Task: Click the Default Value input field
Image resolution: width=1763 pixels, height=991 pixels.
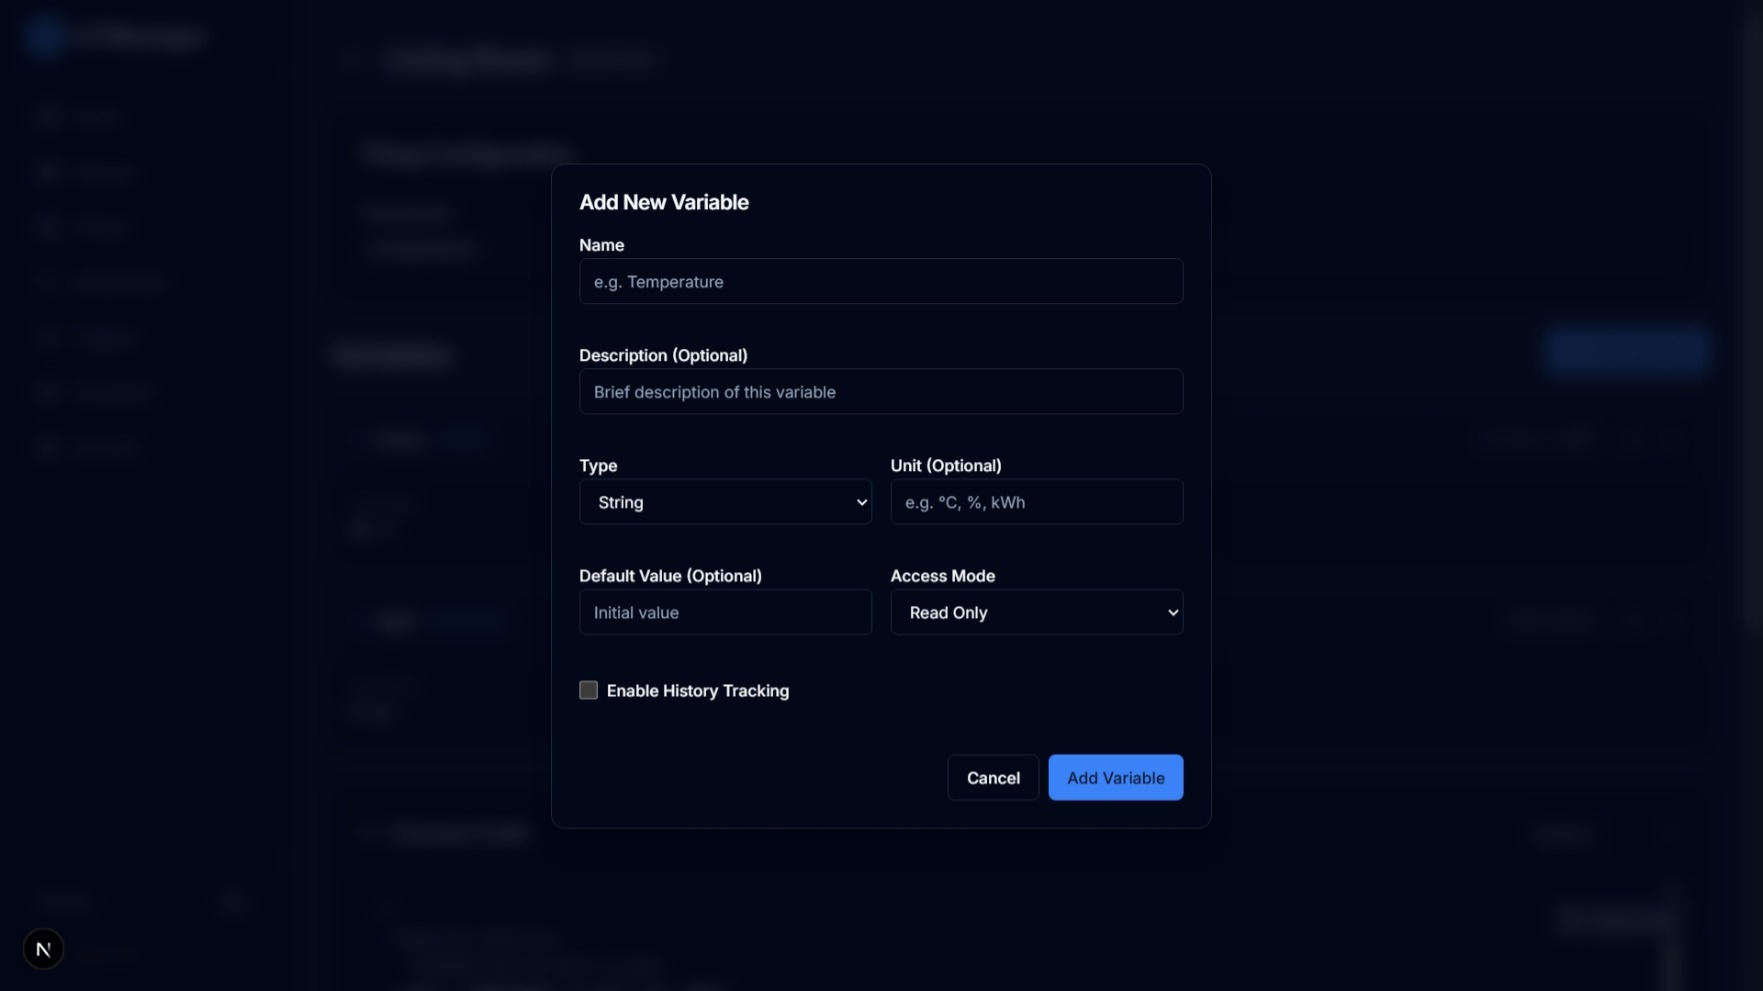Action: pyautogui.click(x=725, y=611)
